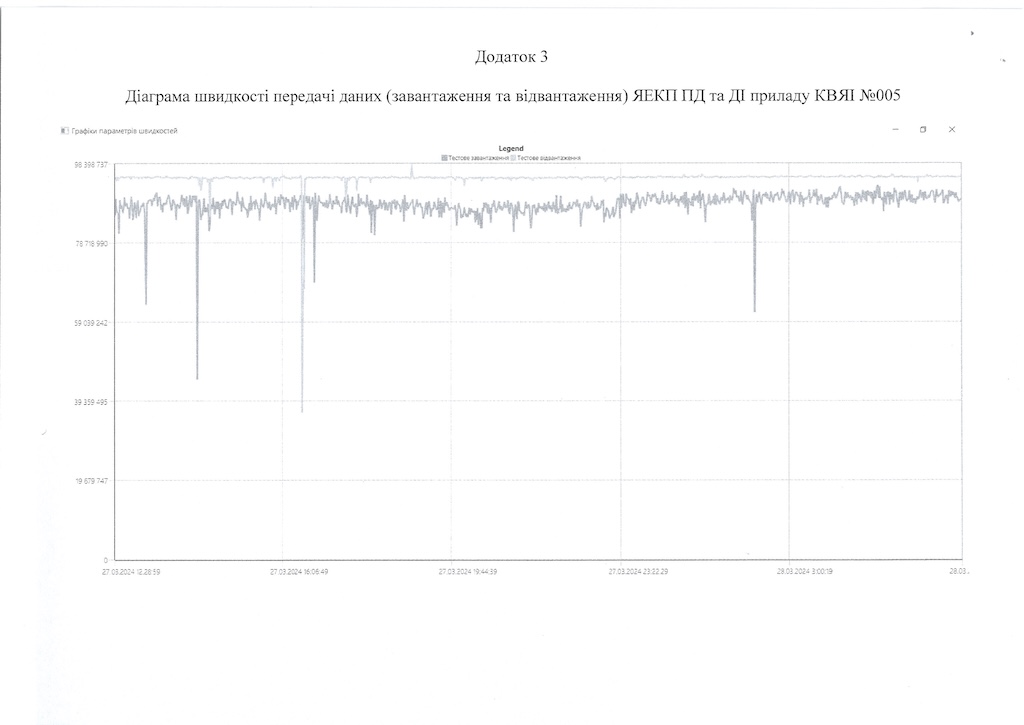The image size is (1024, 725).
Task: Click the 27.03.2024 23:22:29 time axis label
Action: [x=637, y=572]
